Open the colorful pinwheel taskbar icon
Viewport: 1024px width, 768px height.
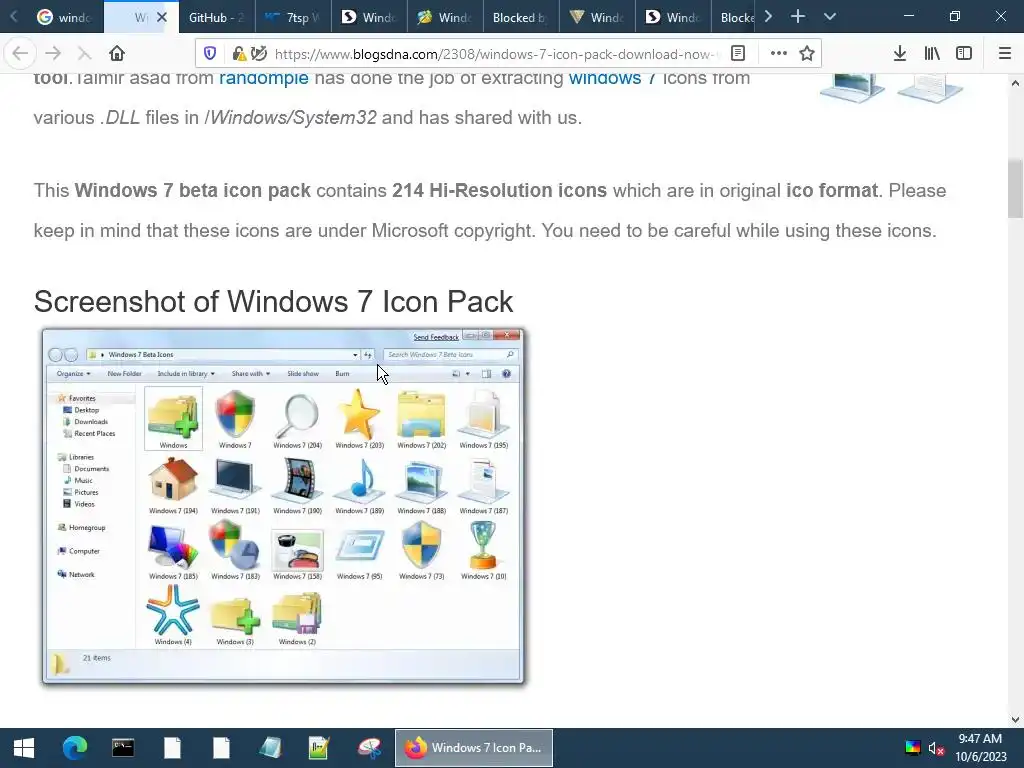coord(369,748)
